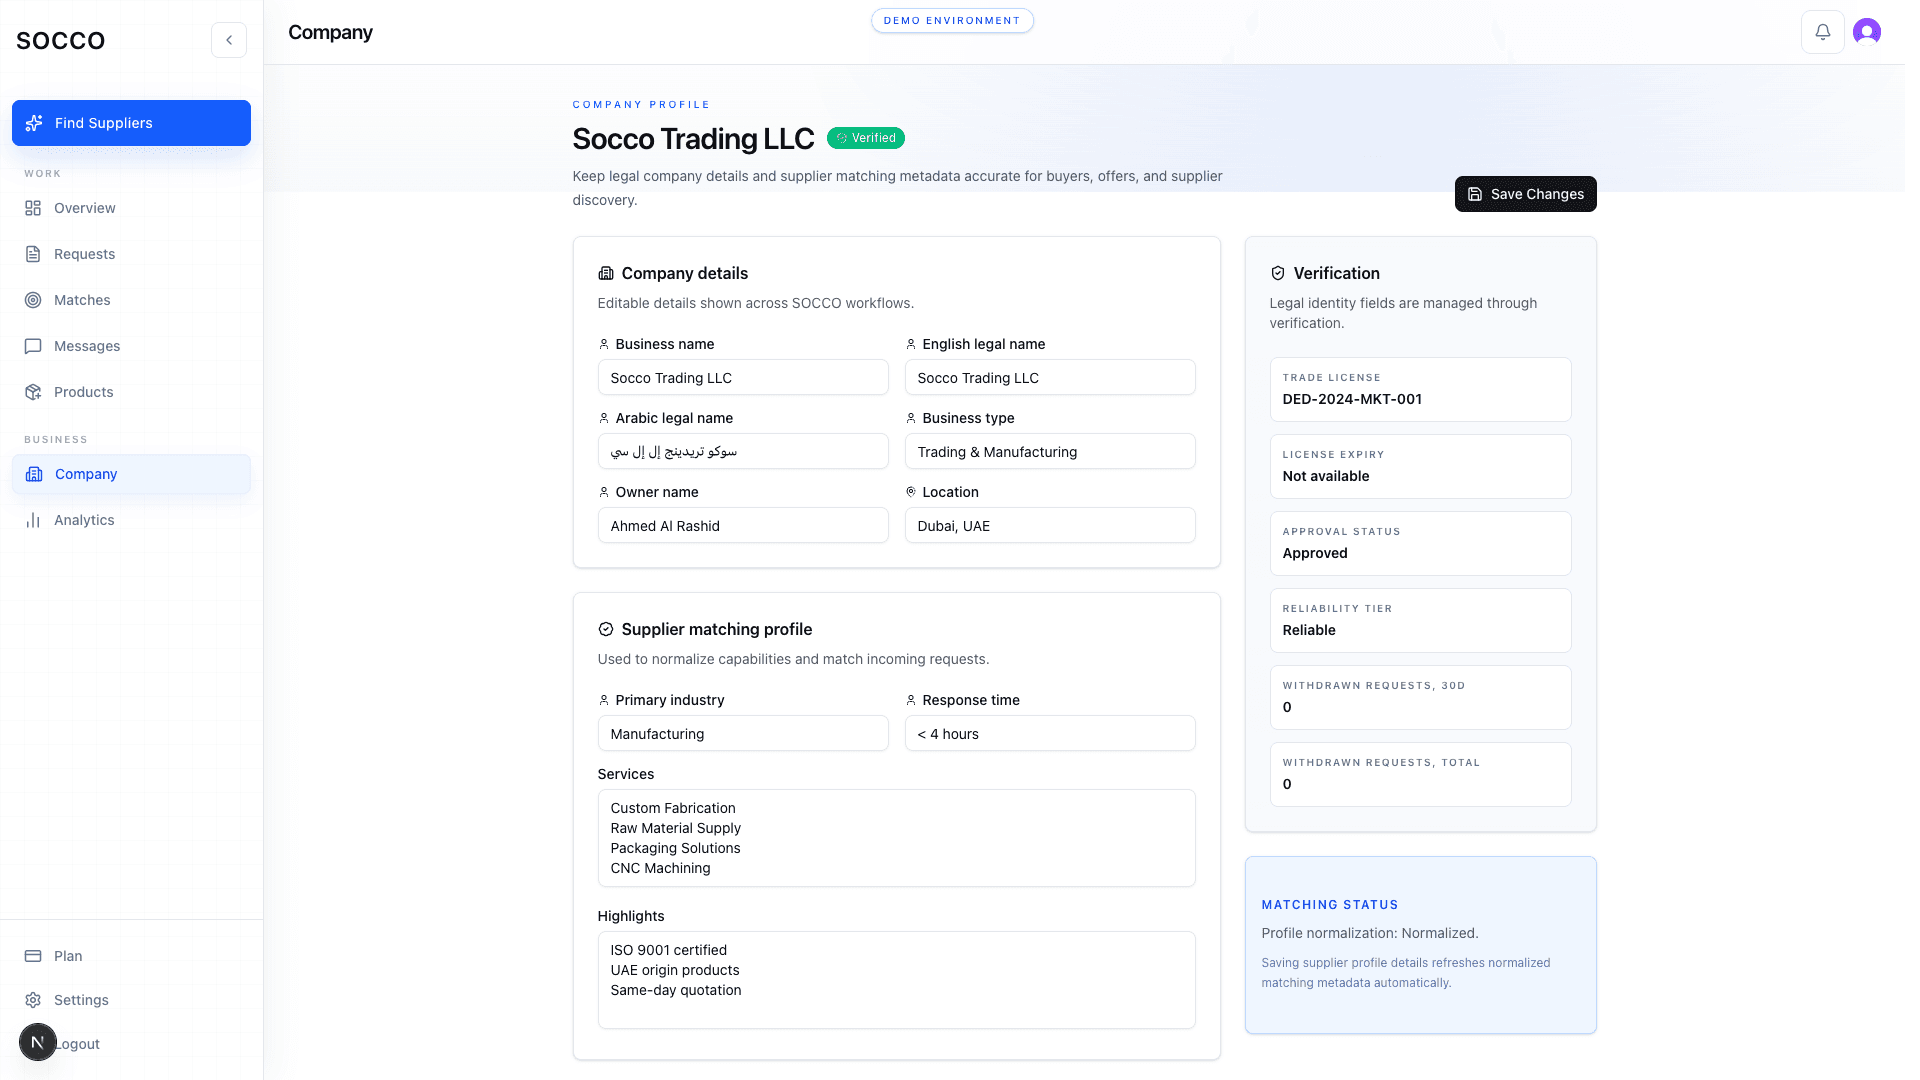The width and height of the screenshot is (1920, 1080).
Task: Click the Analytics bar chart icon
Action: 33,520
